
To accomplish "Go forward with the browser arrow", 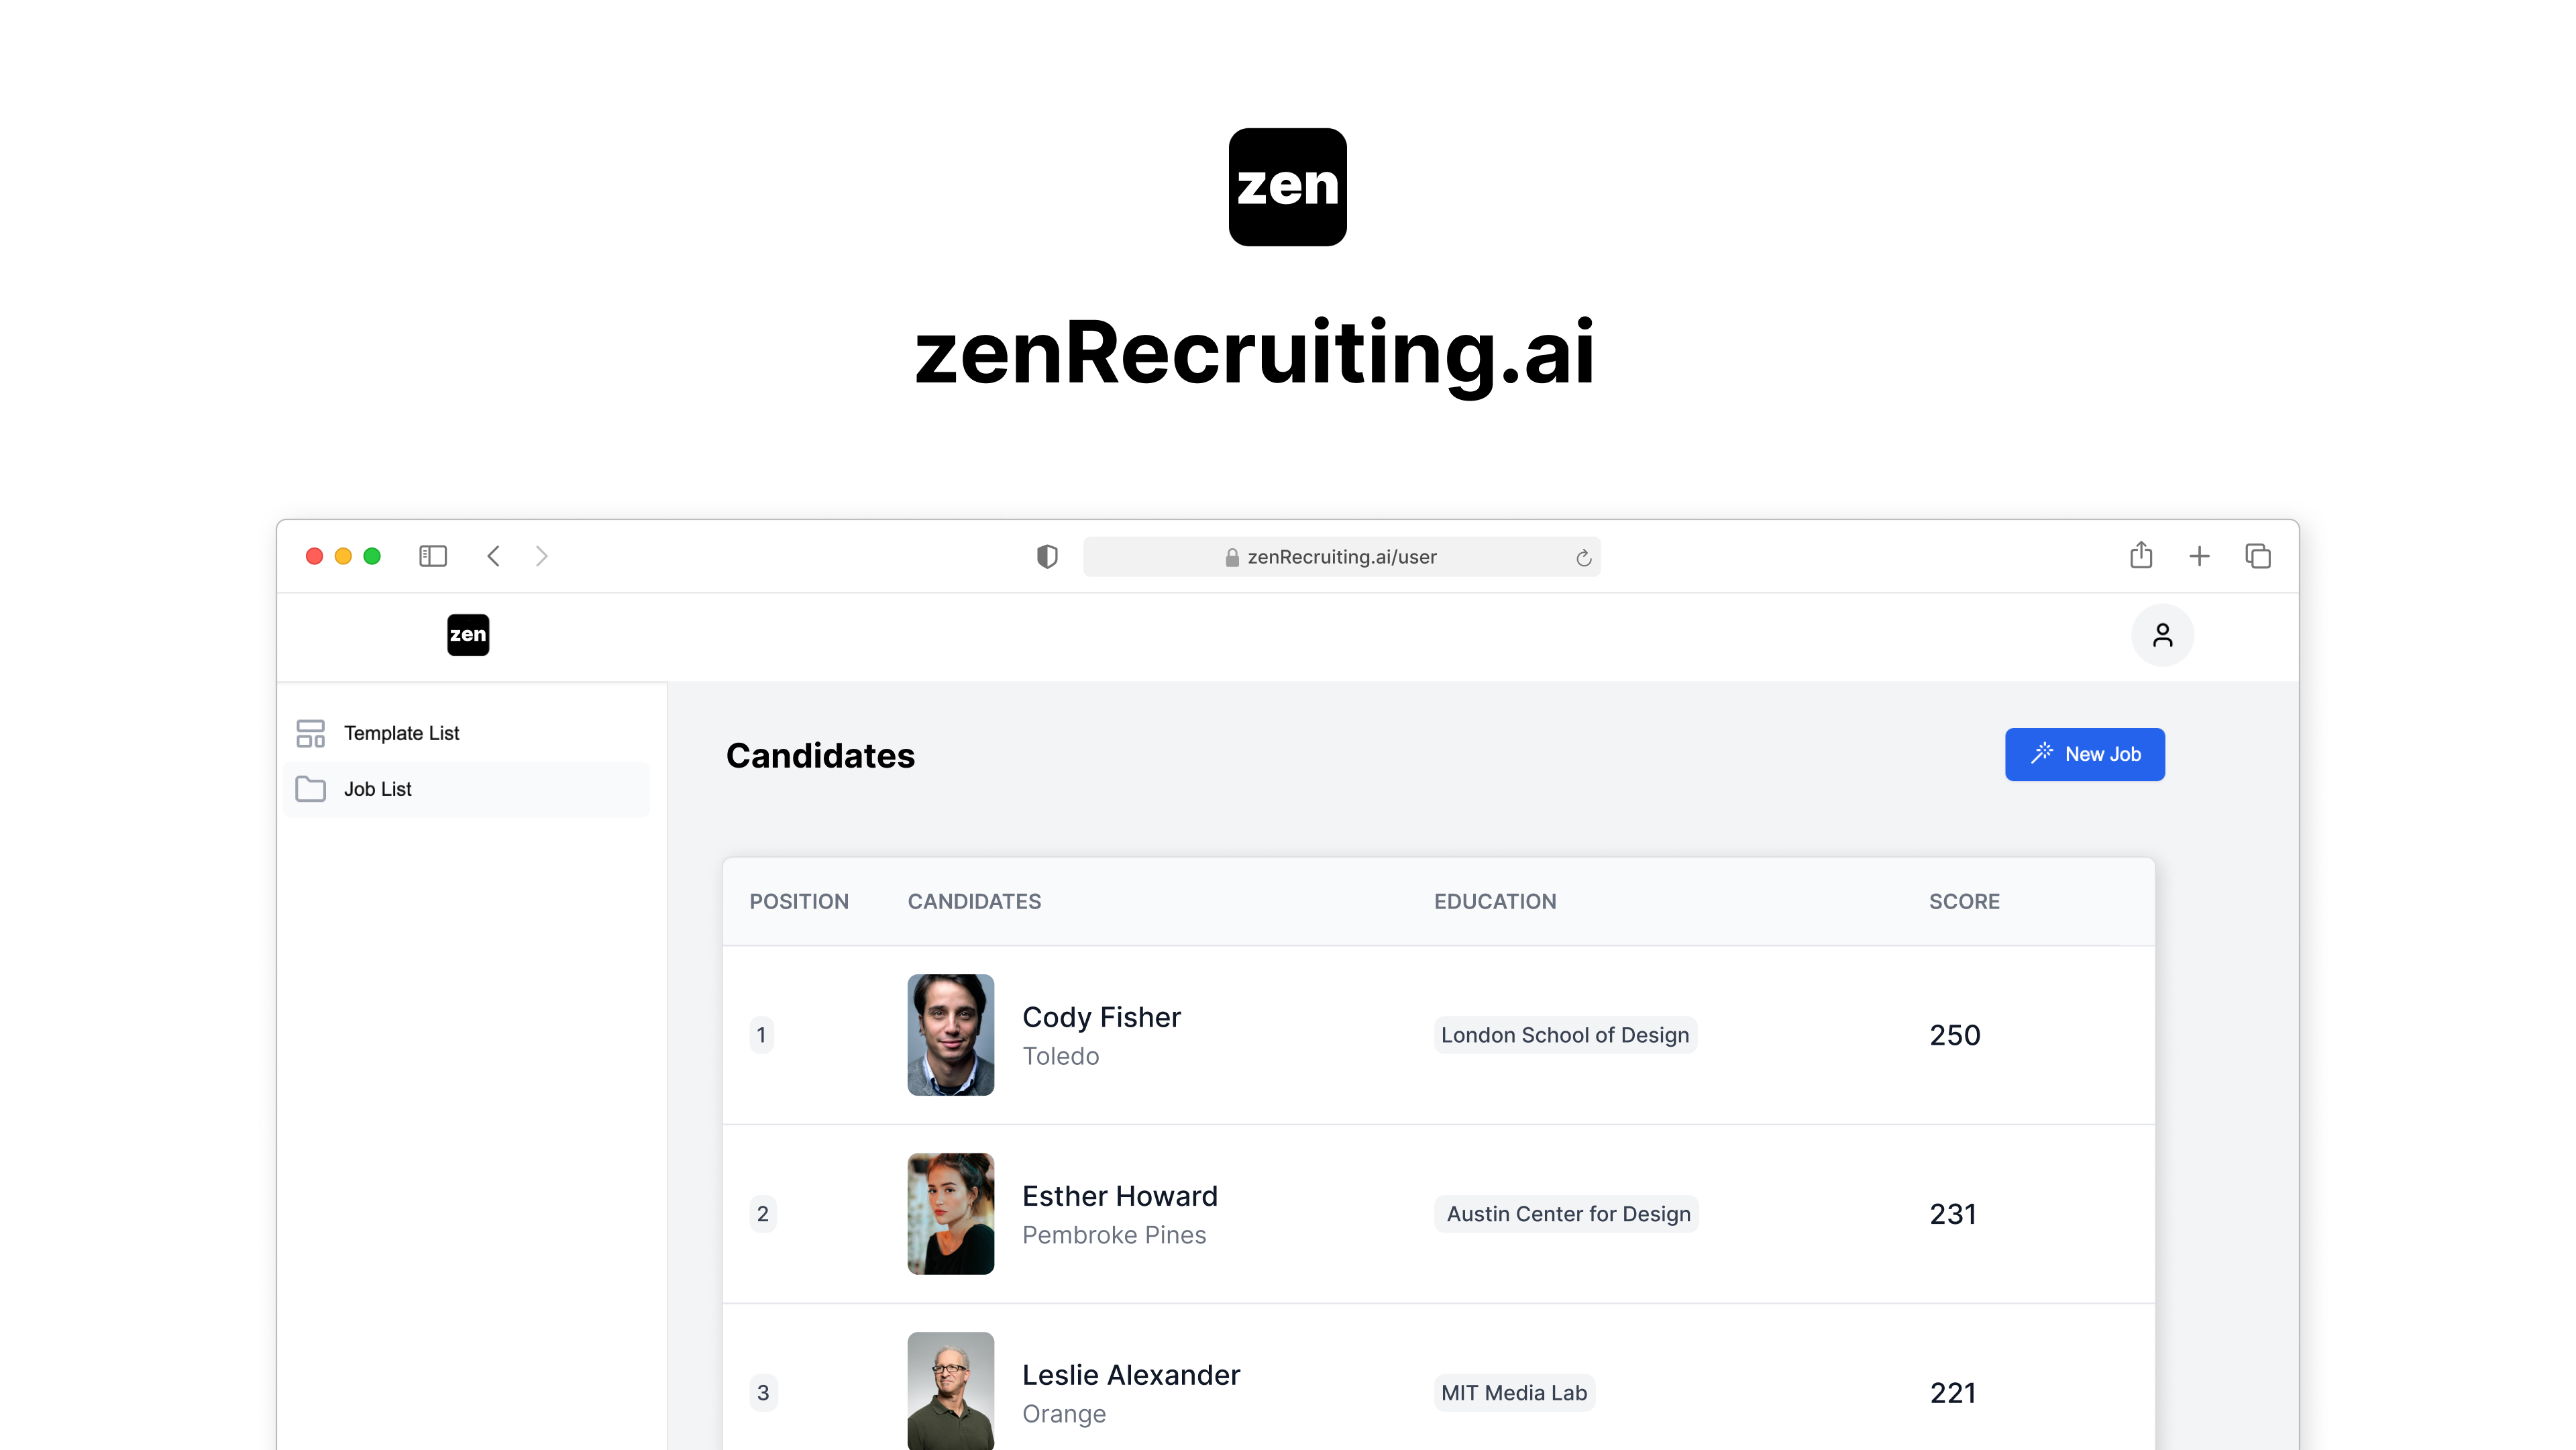I will pos(541,556).
